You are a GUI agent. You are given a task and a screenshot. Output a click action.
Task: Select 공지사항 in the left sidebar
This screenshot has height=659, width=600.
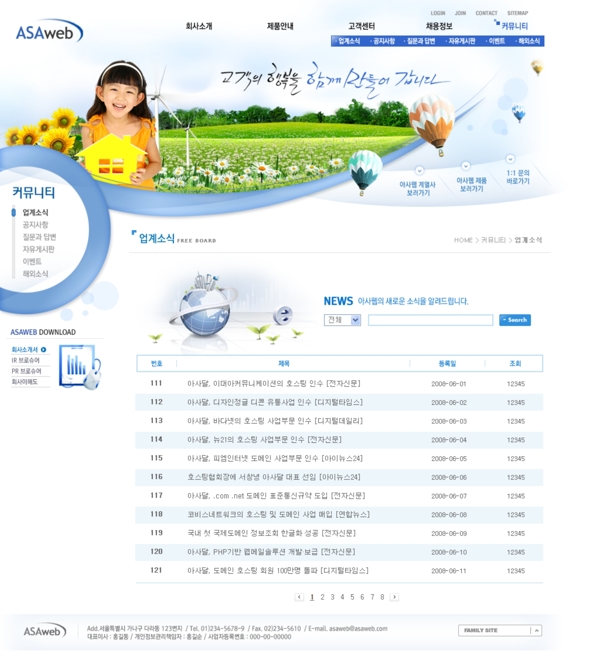click(35, 224)
